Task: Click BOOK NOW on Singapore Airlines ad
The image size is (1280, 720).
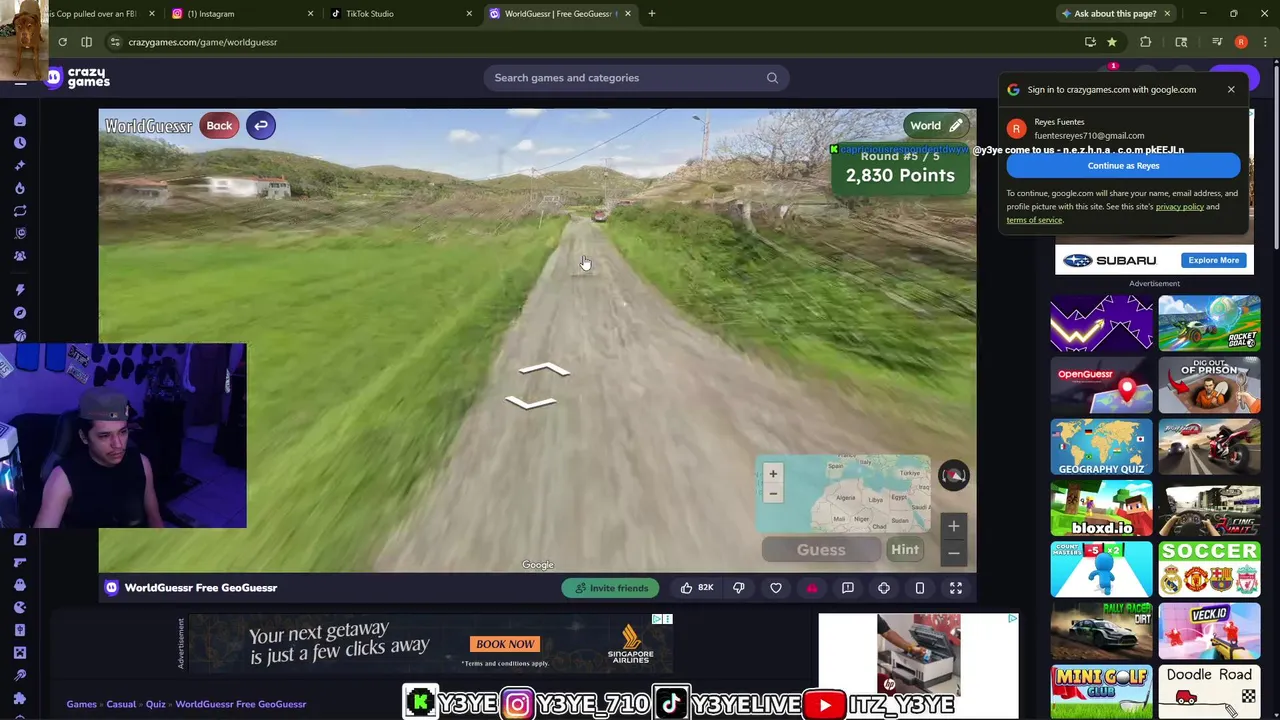Action: click(505, 644)
